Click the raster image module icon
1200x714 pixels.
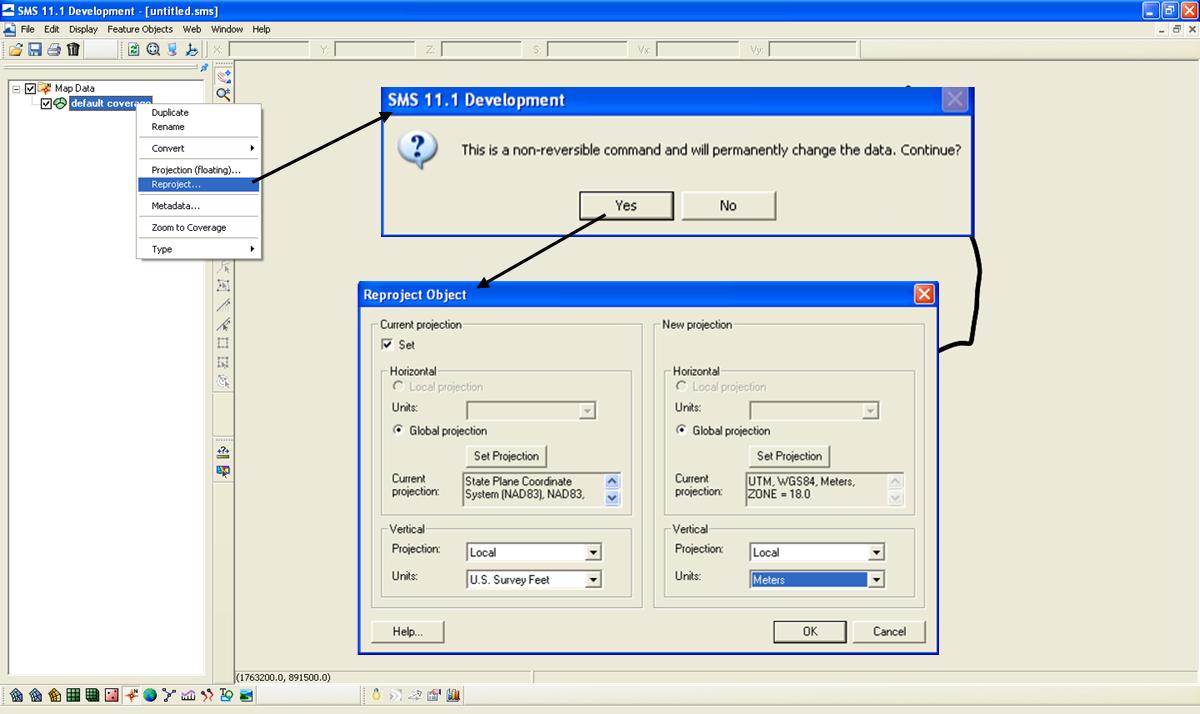tap(246, 695)
